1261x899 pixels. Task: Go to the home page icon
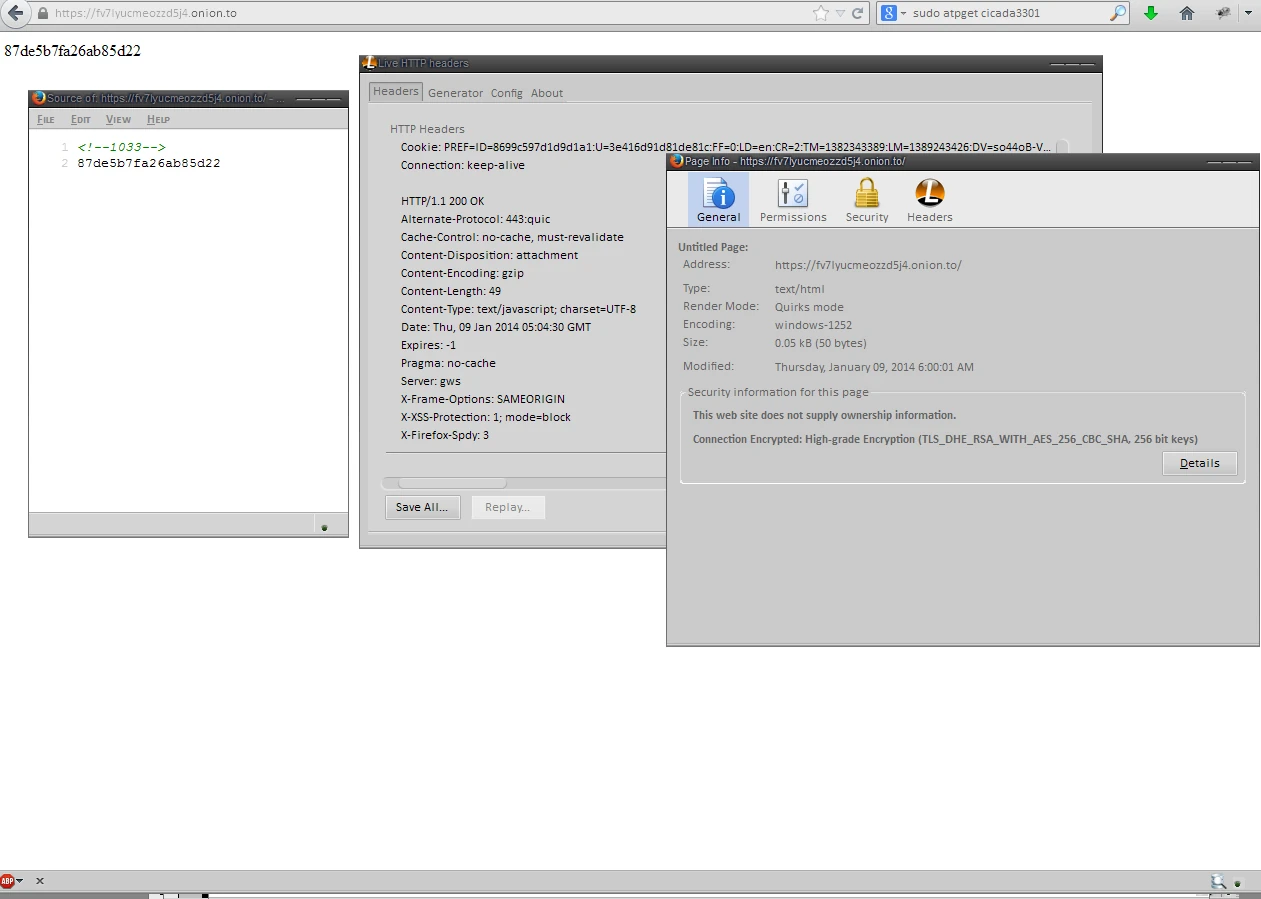(1187, 13)
